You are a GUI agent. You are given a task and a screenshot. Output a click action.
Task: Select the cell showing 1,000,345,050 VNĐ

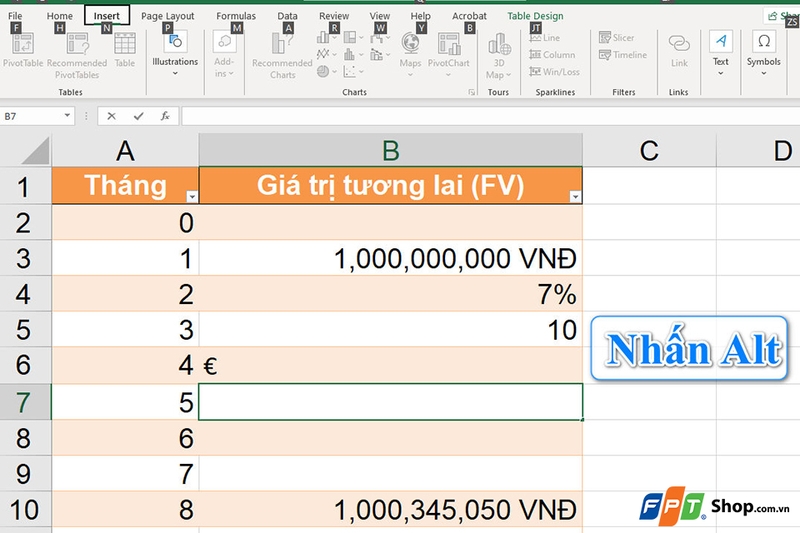[x=390, y=509]
